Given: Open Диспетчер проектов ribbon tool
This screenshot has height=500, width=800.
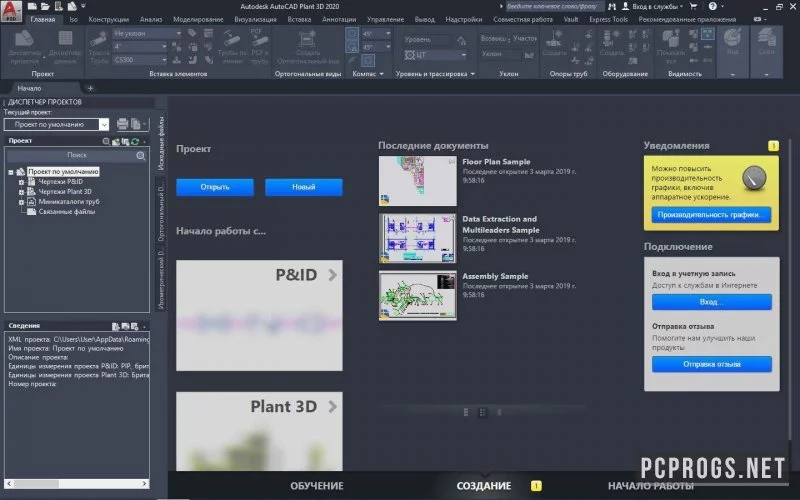Looking at the screenshot, I should 24,47.
